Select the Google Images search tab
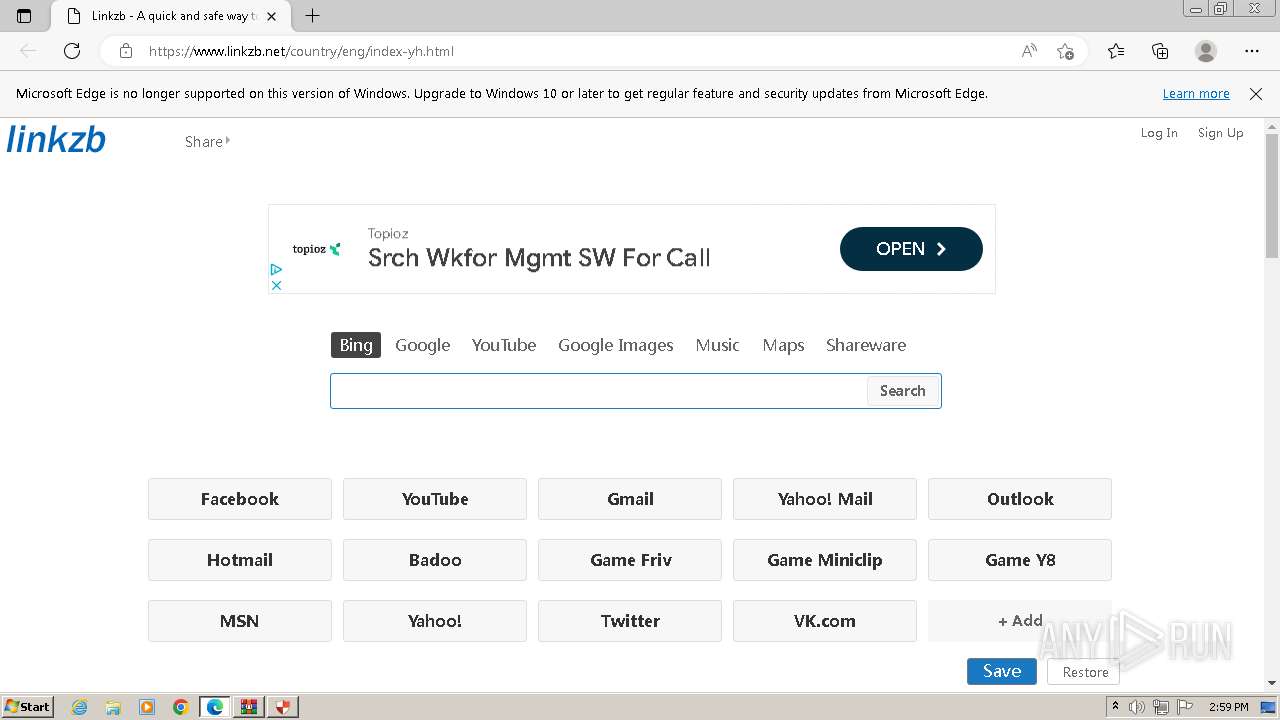This screenshot has height=720, width=1280. pyautogui.click(x=616, y=345)
